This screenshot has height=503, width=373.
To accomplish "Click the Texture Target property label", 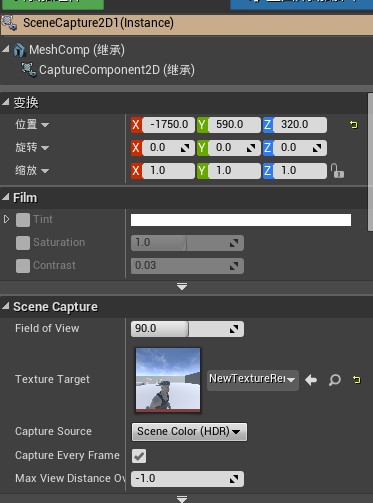I will 52,380.
